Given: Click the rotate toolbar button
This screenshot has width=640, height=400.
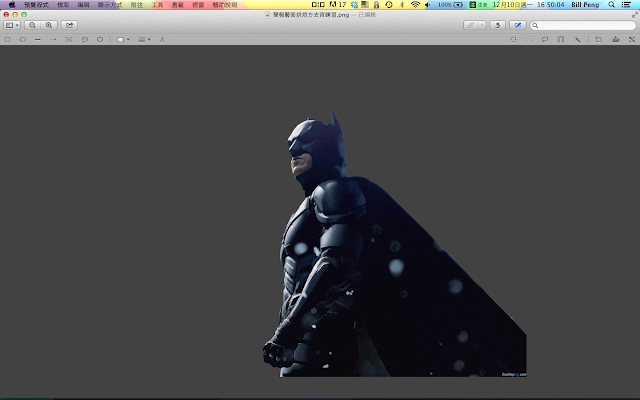Looking at the screenshot, I should pyautogui.click(x=498, y=25).
